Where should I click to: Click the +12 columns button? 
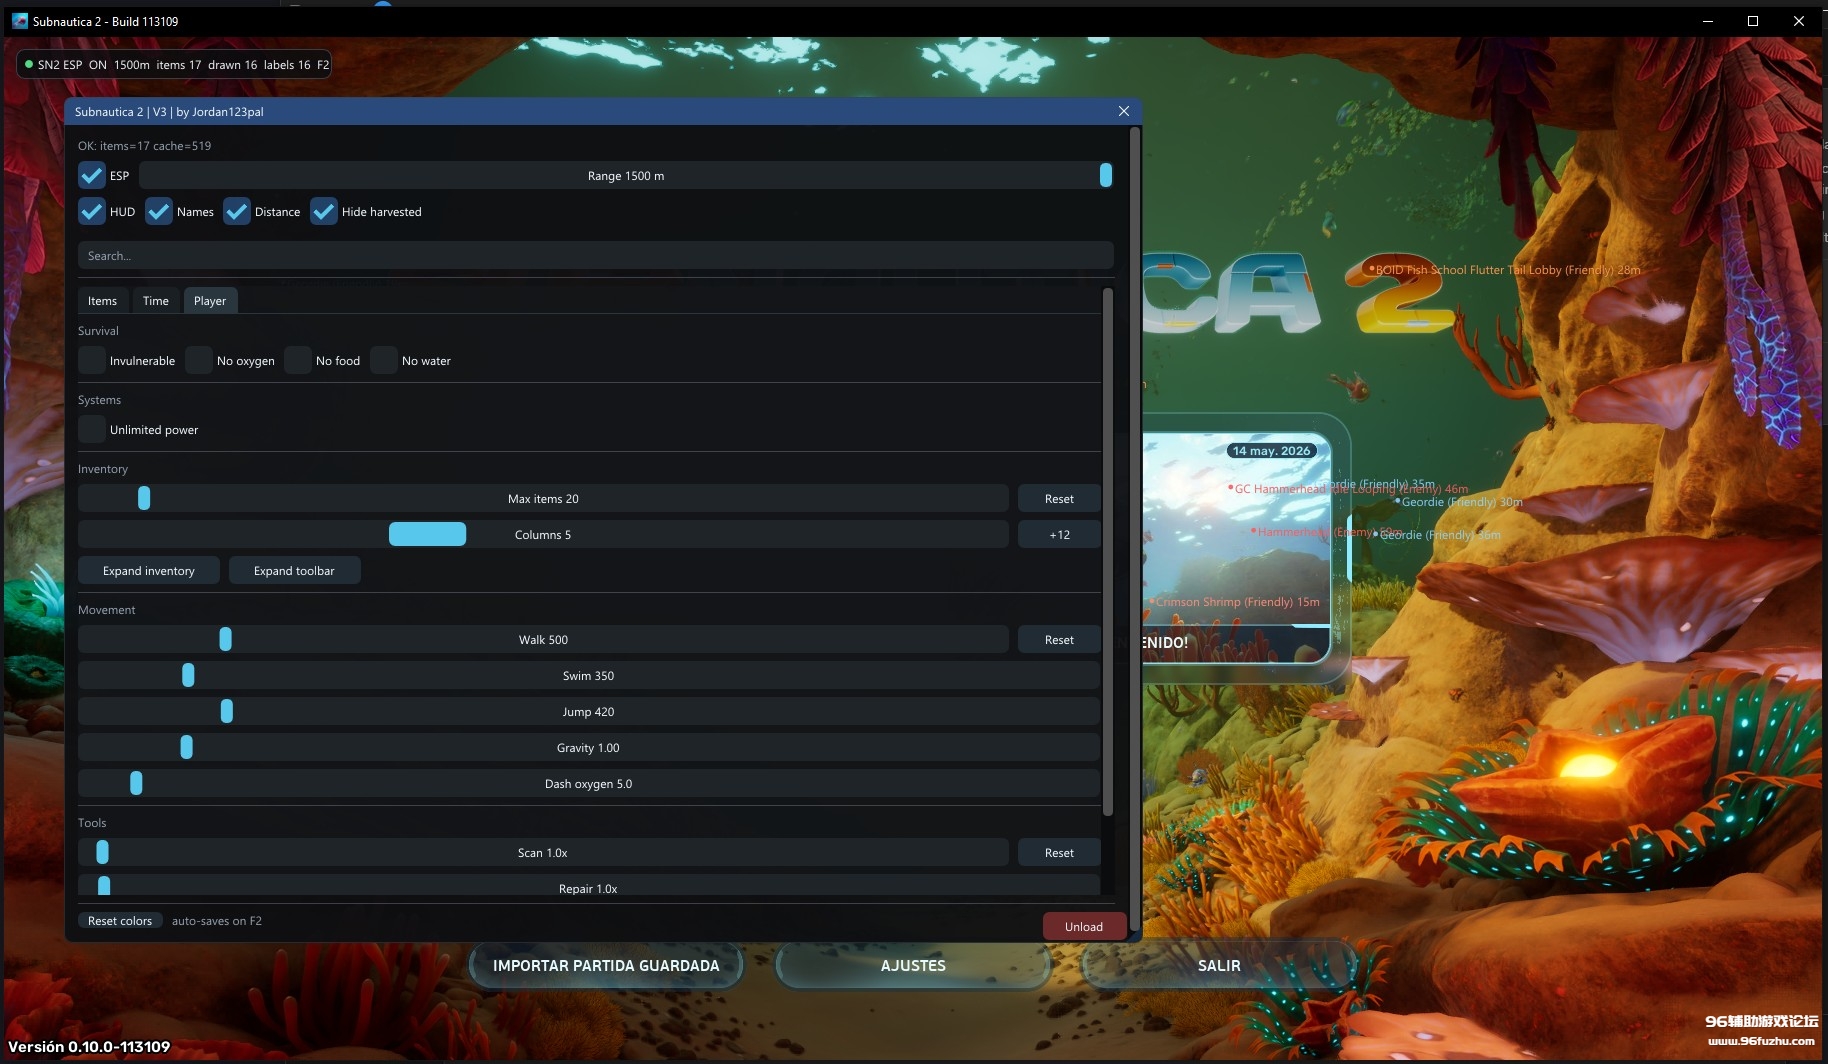(1059, 535)
